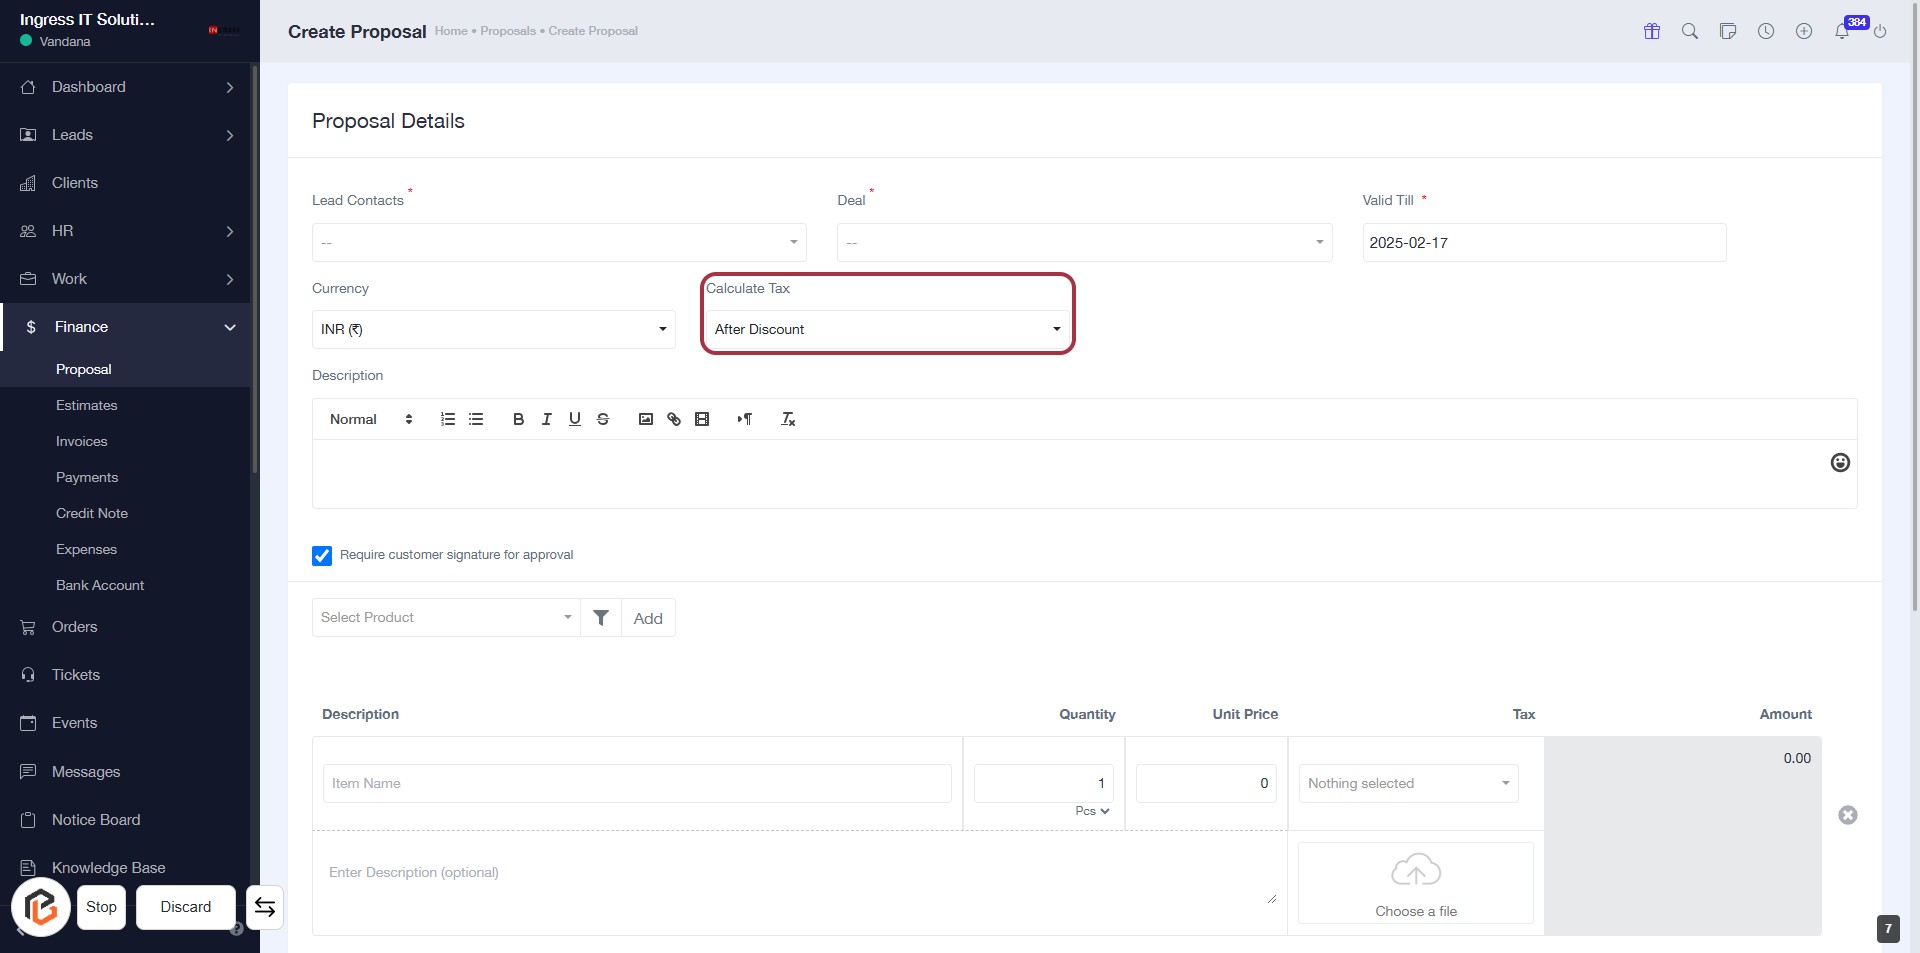
Task: Click the gift icon in top bar
Action: pos(1651,31)
